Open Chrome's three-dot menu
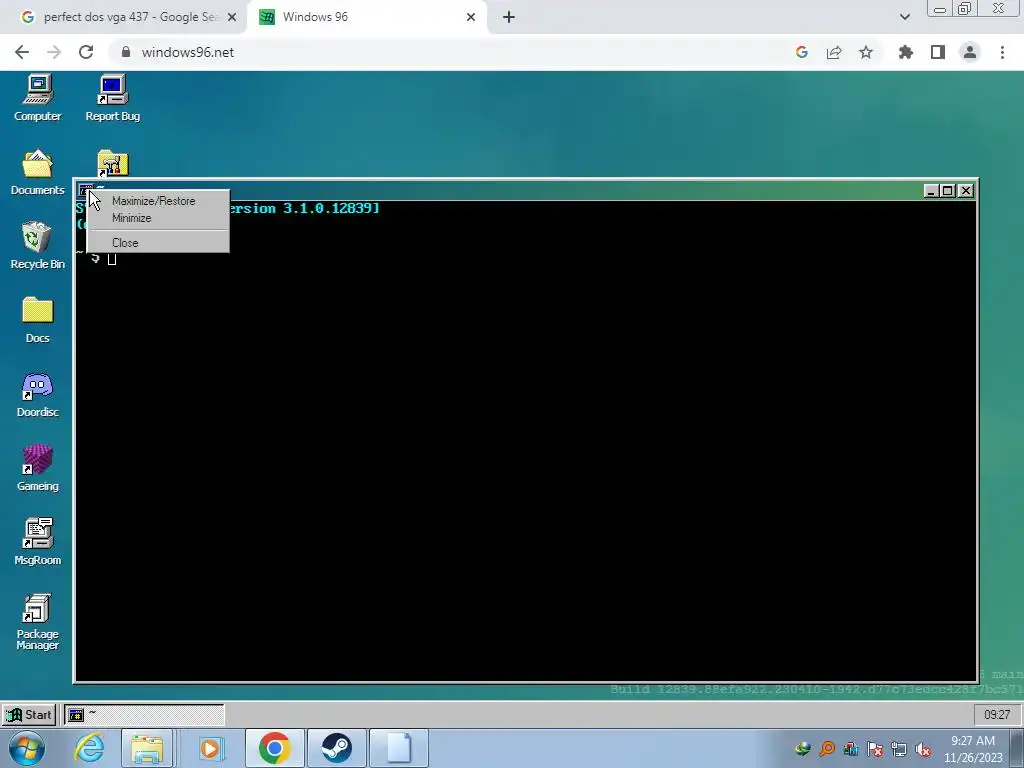Viewport: 1024px width, 768px height. coord(1002,52)
